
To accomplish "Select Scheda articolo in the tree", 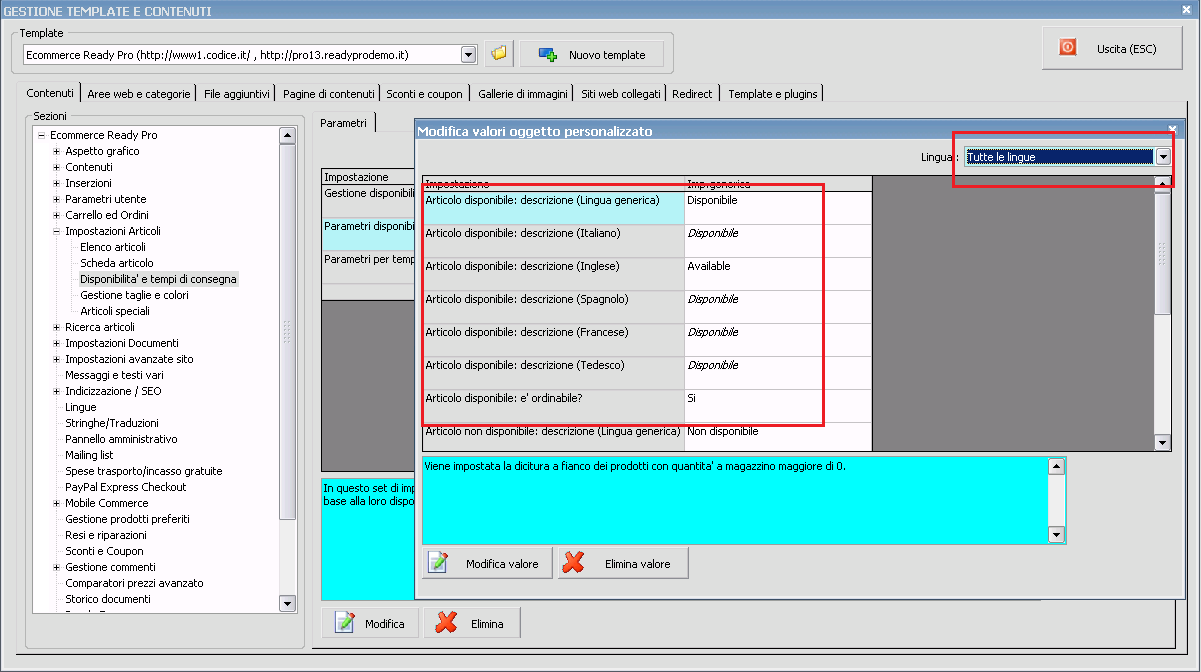I will (x=117, y=263).
